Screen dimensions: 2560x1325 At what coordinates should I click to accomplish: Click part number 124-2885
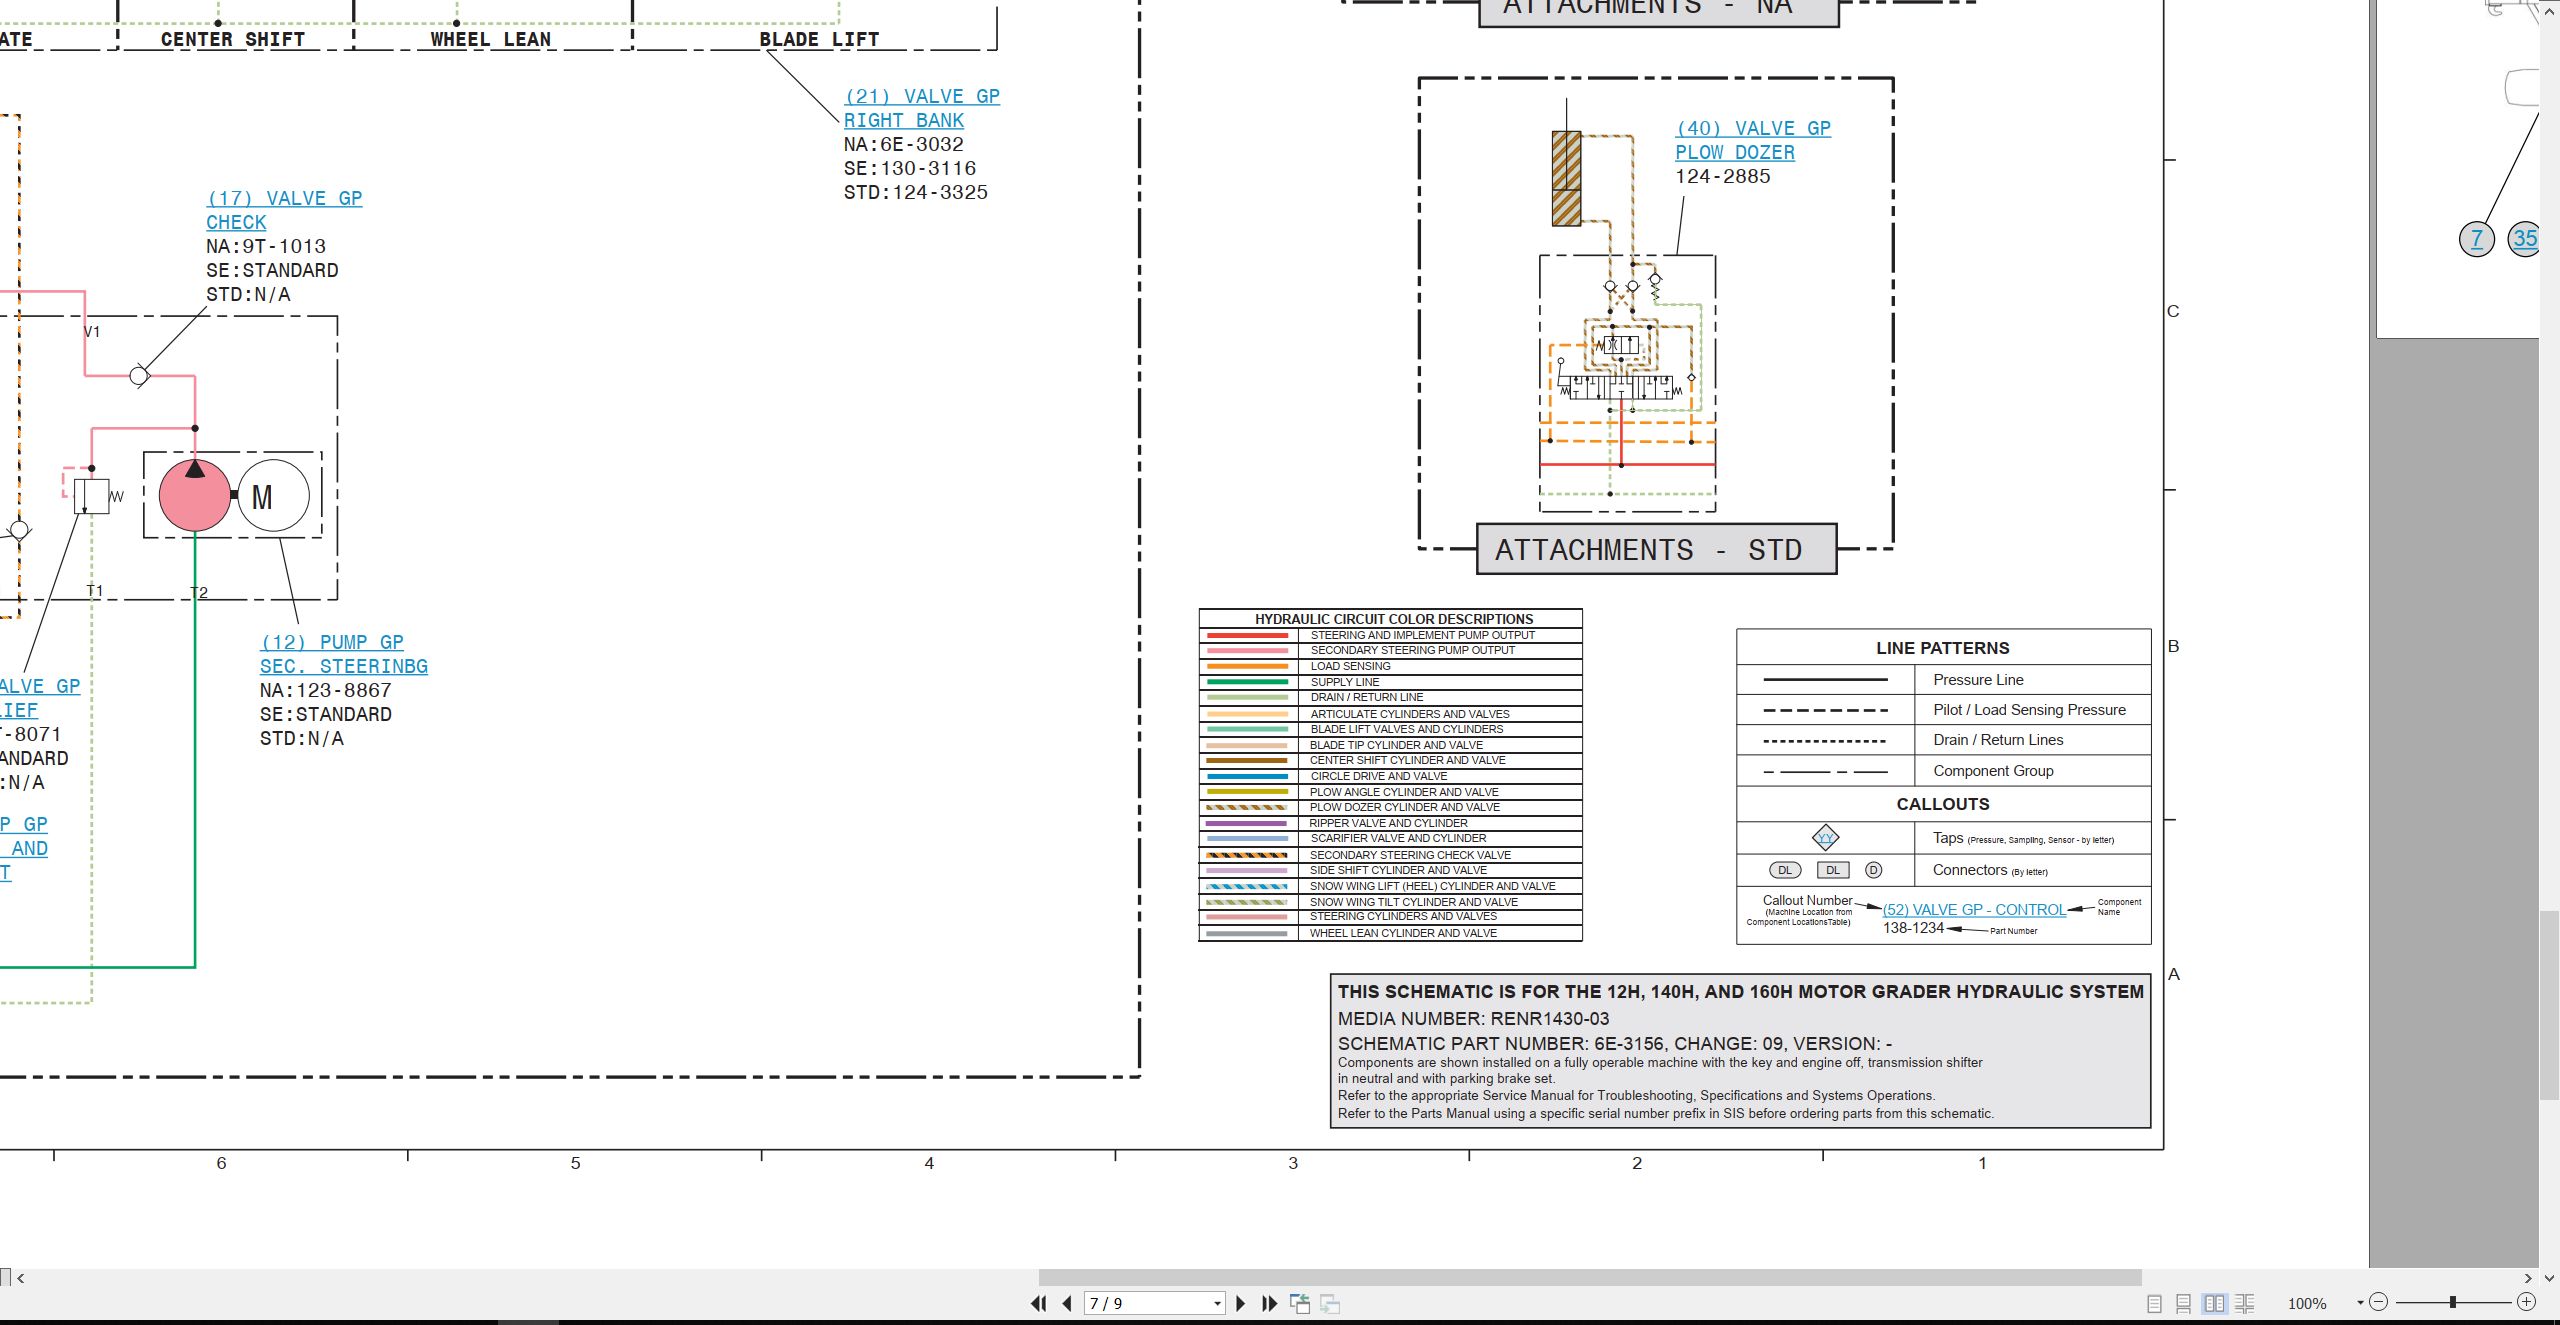[x=1722, y=176]
